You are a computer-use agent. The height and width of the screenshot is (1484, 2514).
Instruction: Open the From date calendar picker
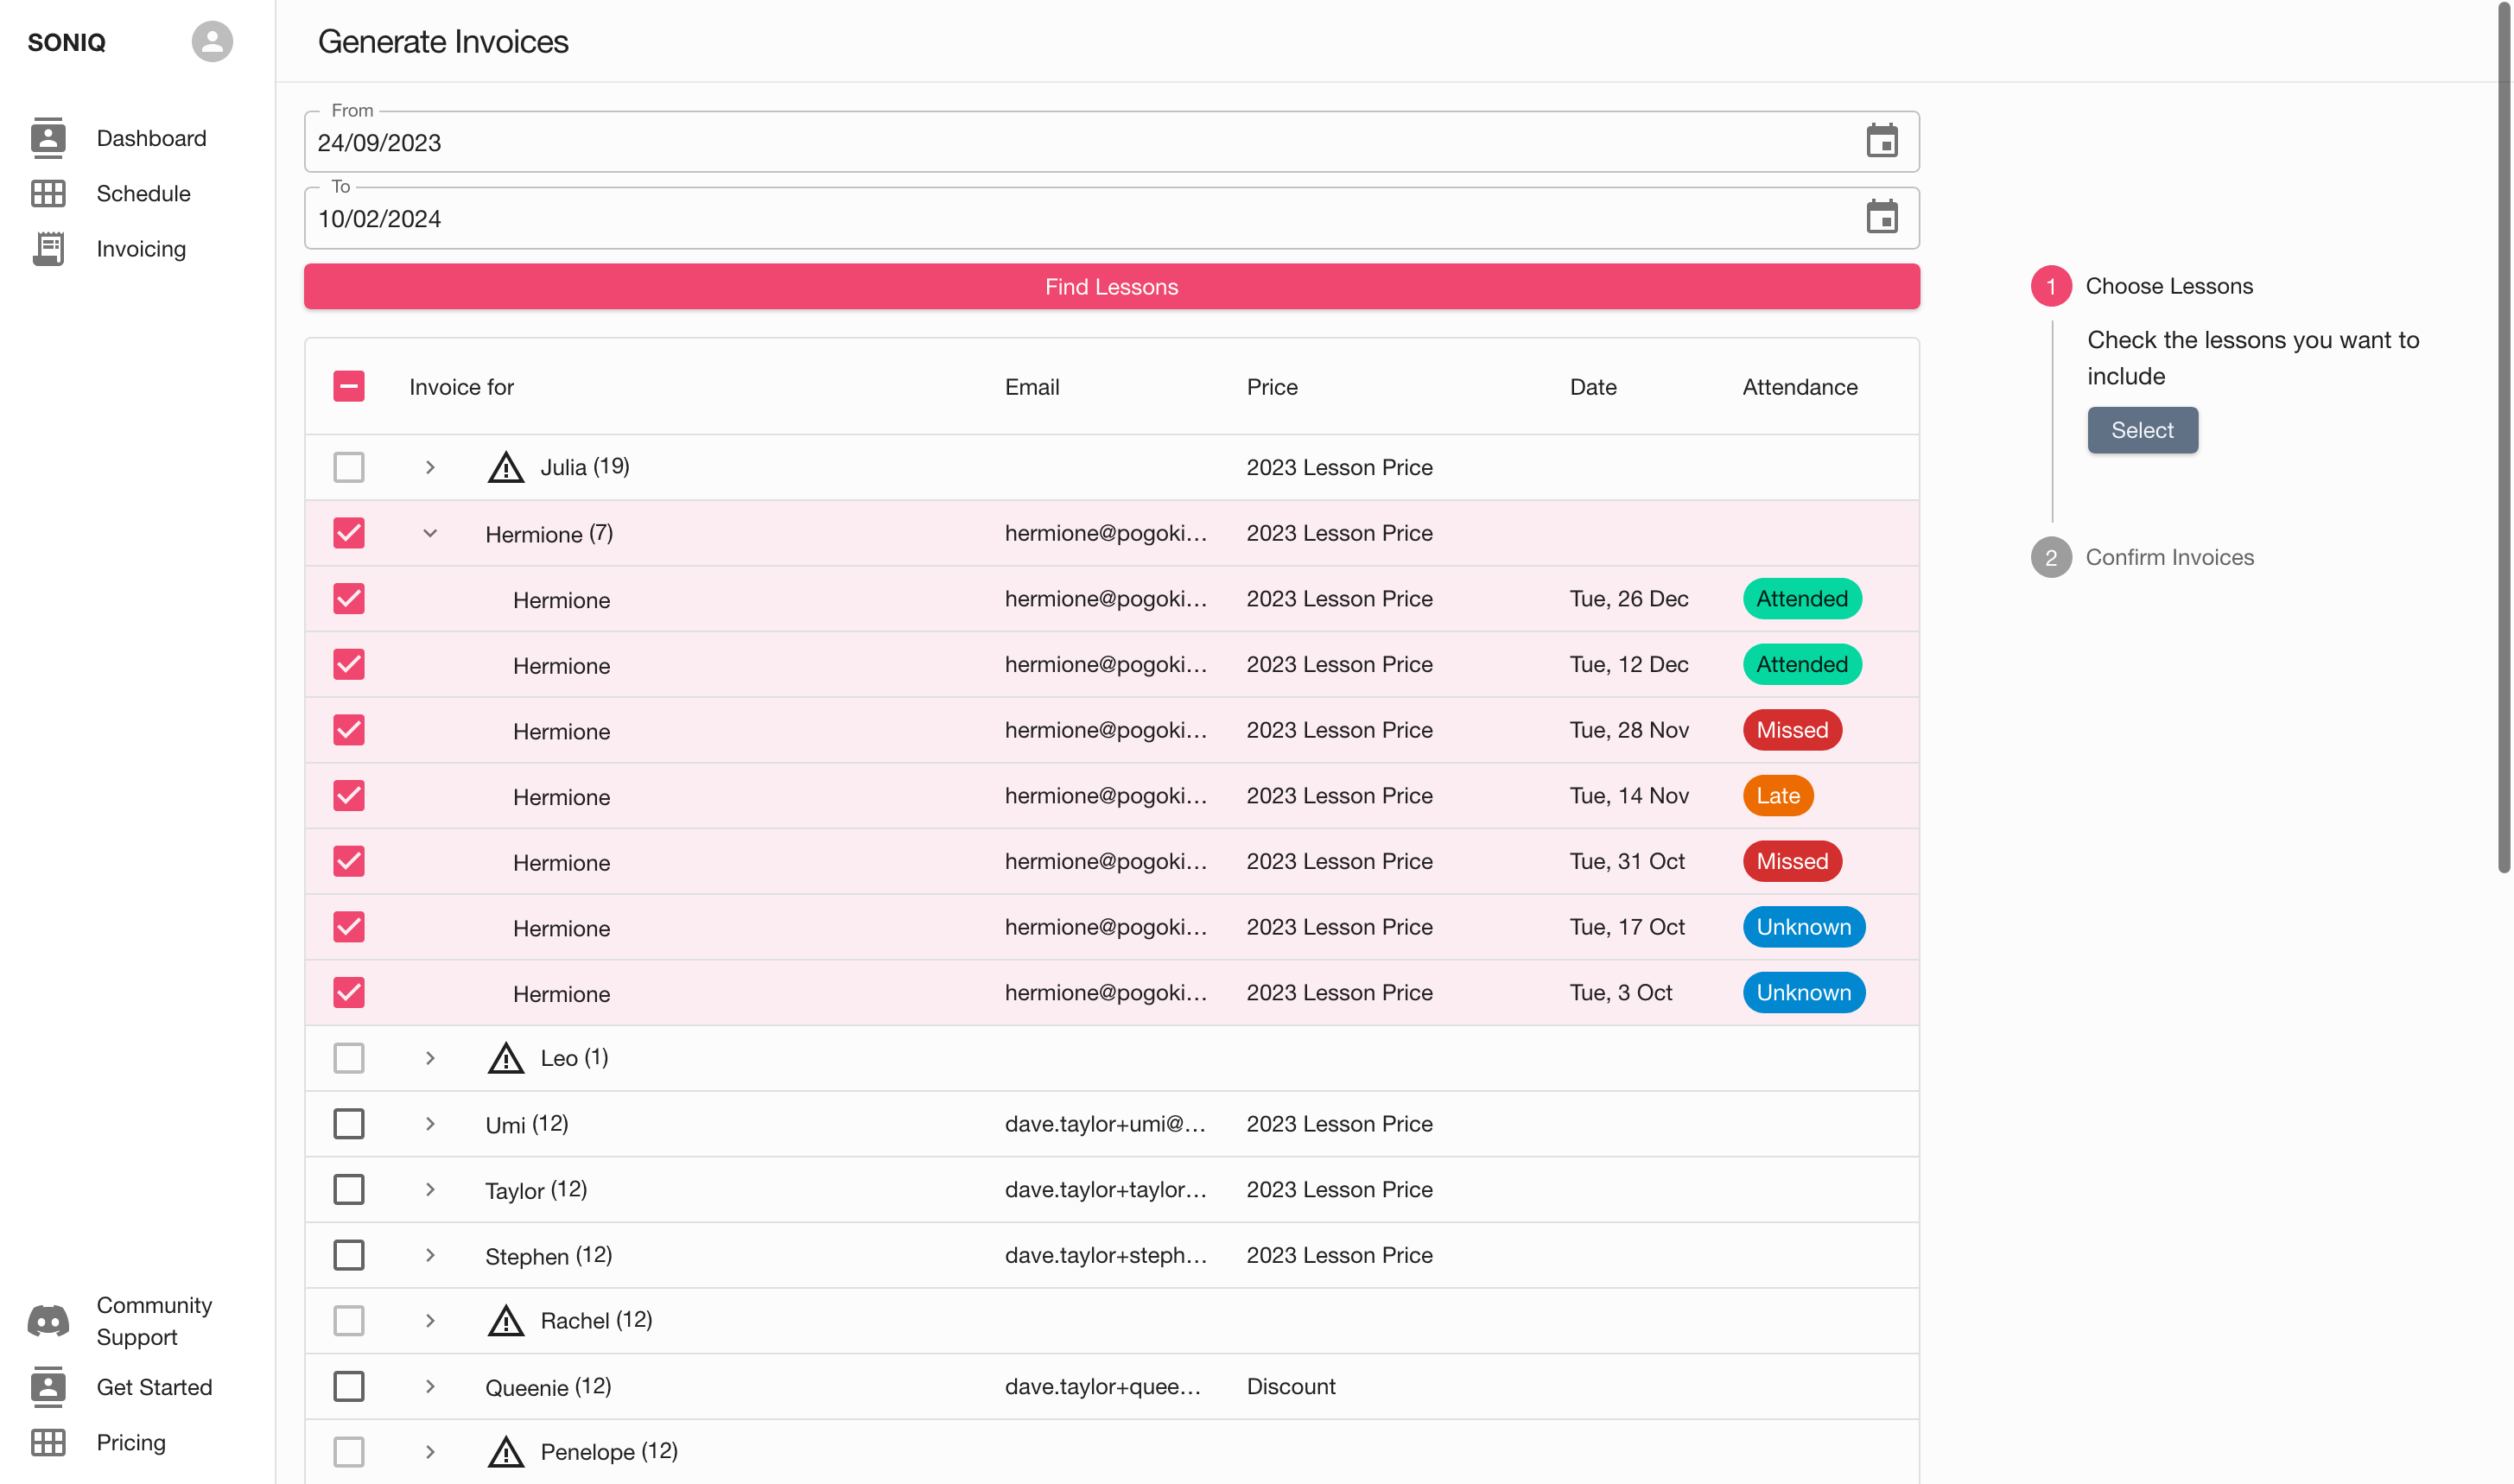(1881, 141)
